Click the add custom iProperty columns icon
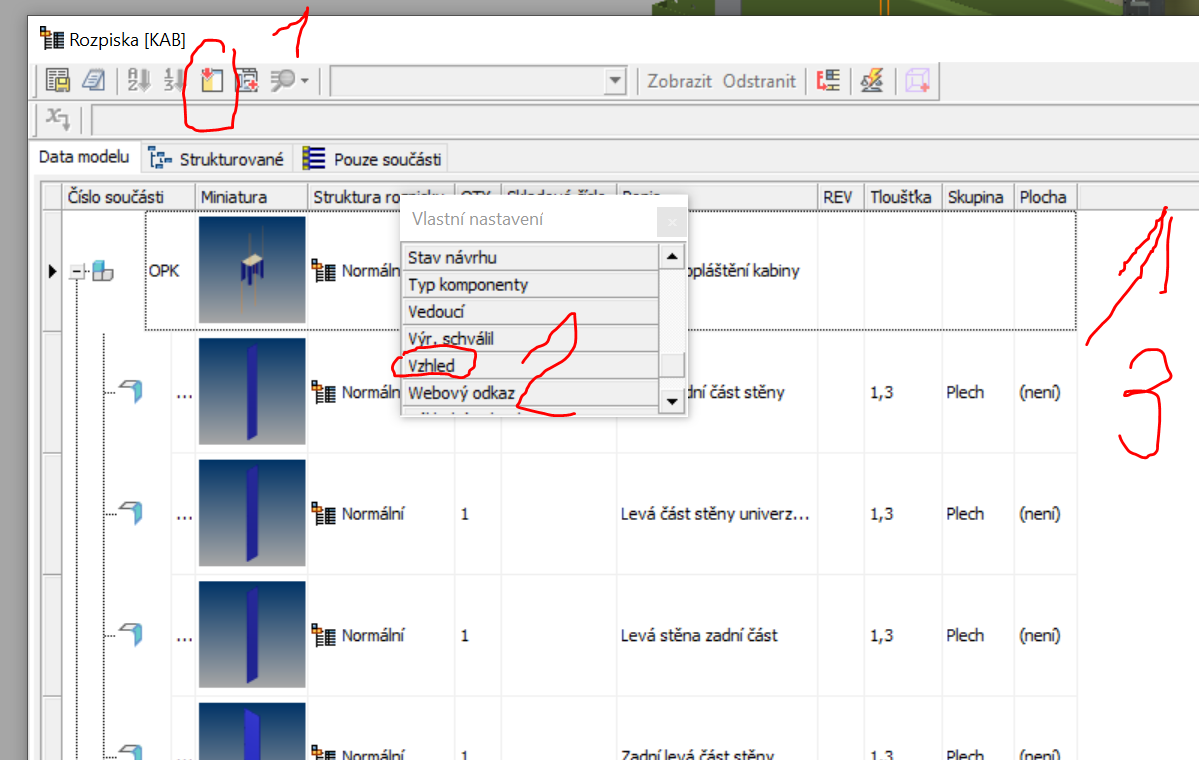The width and height of the screenshot is (1199, 760). click(212, 80)
